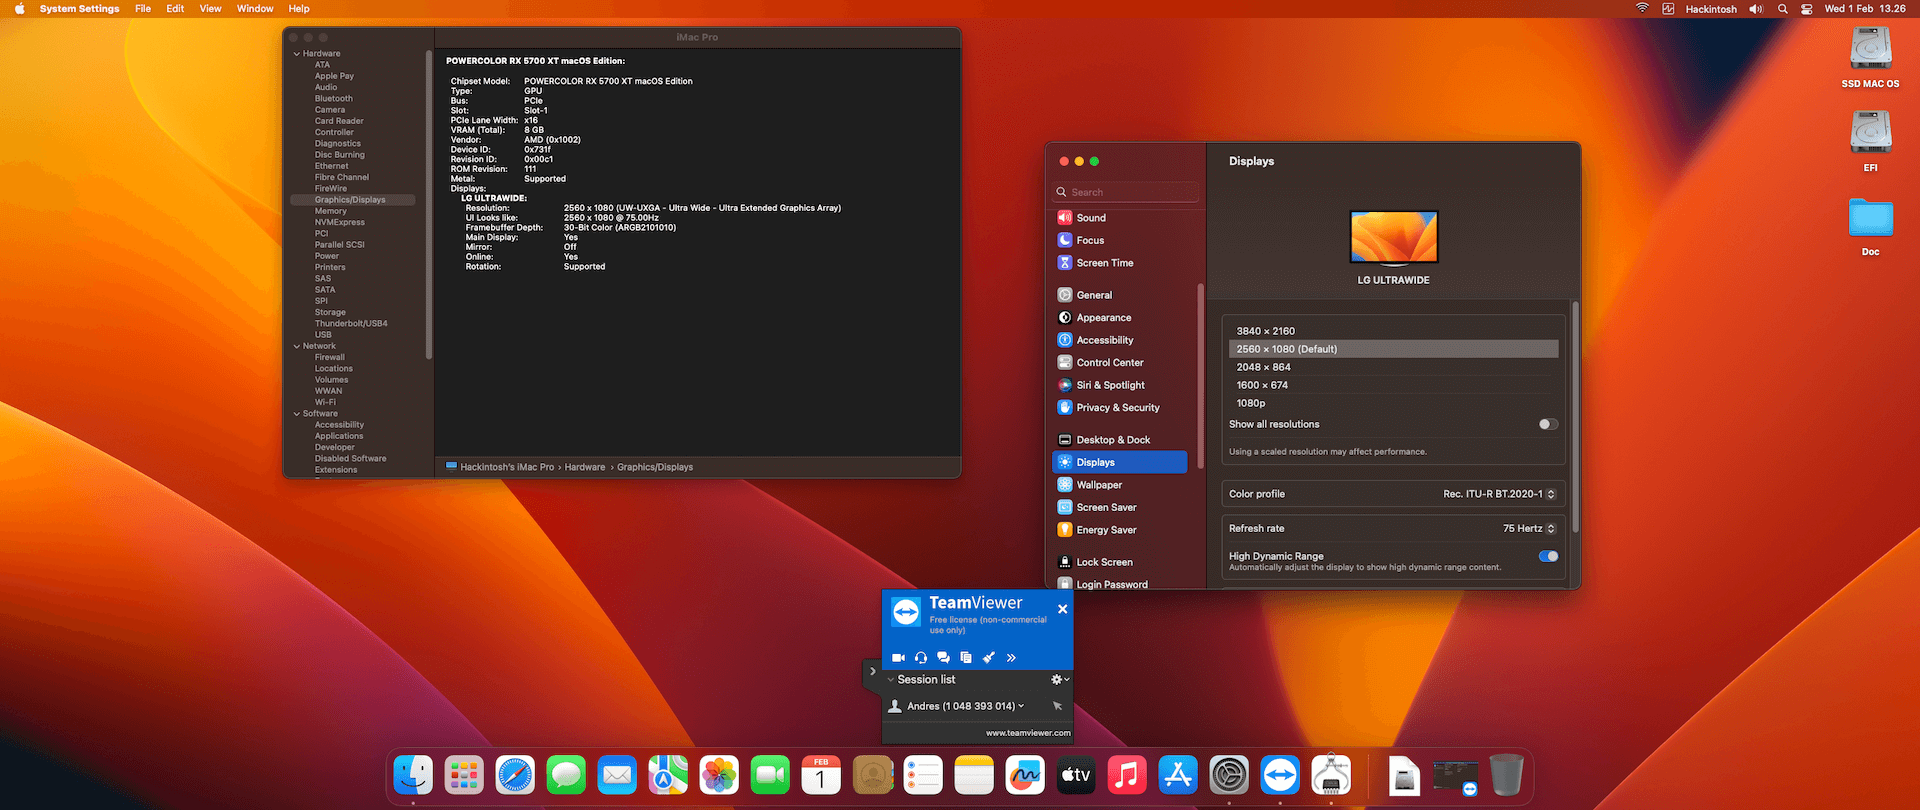Screen dimensions: 1920x810
Task: Click the Displays settings scrollbar
Action: pyautogui.click(x=1575, y=417)
